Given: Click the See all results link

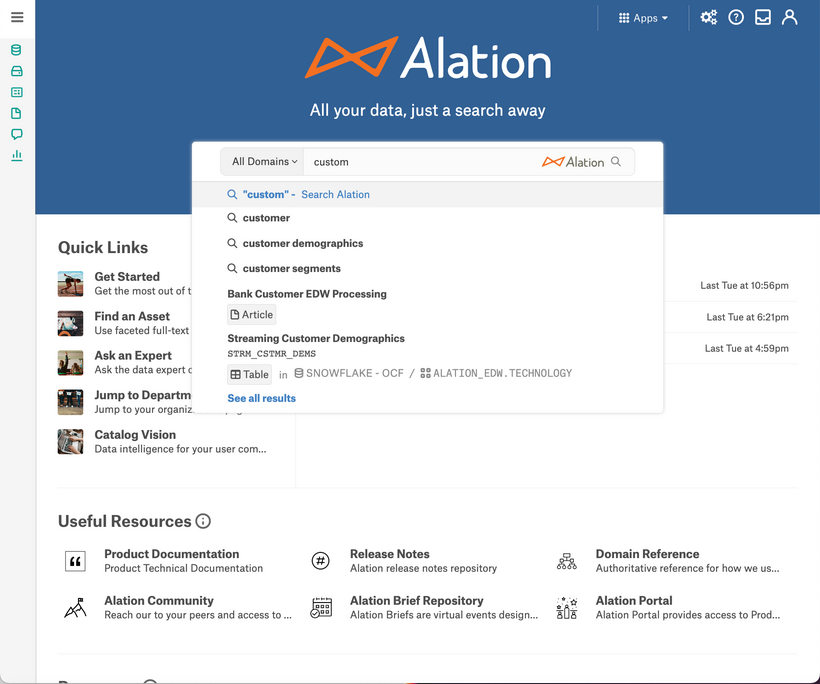Looking at the screenshot, I should (x=261, y=398).
